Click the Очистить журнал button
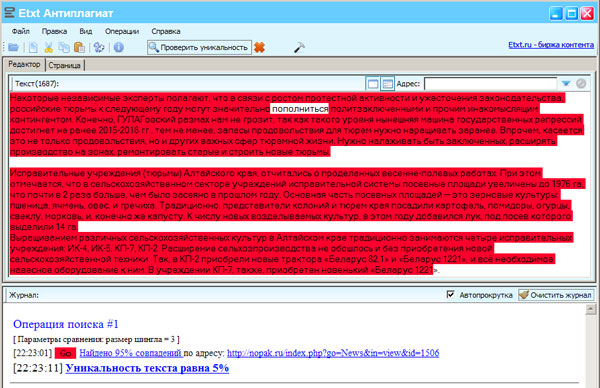 click(556, 295)
